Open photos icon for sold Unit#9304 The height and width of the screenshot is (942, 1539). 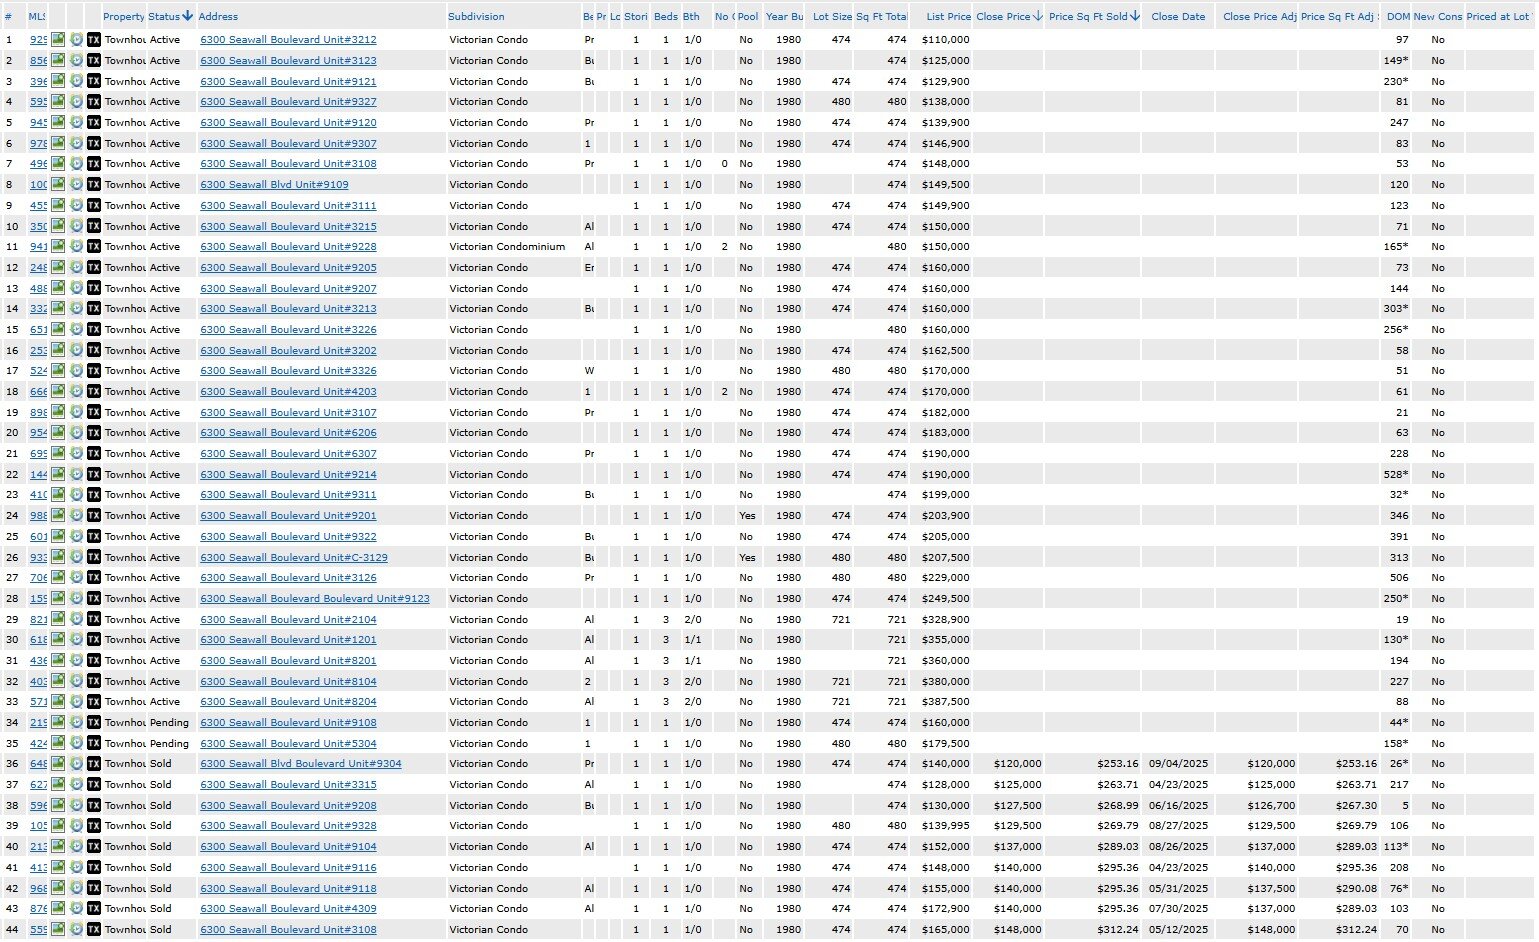click(x=58, y=764)
